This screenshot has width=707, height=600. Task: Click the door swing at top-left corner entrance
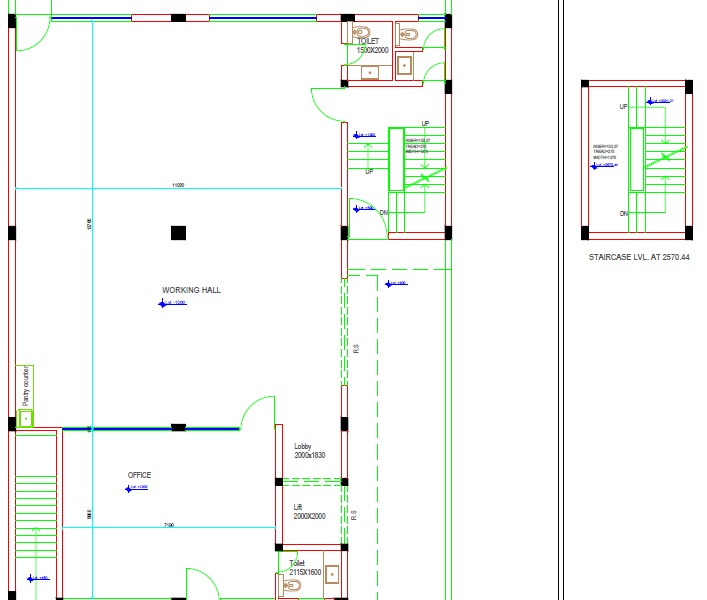tap(33, 33)
